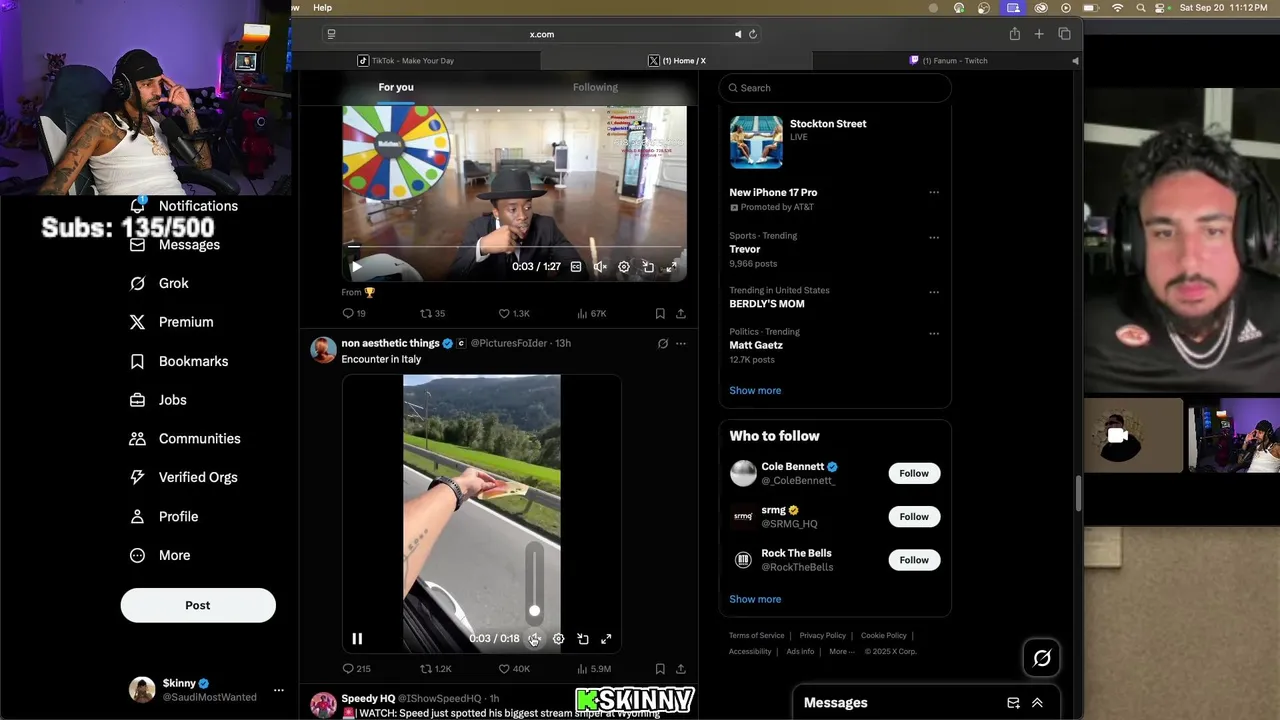1280x720 pixels.
Task: Expand the Messages drawer
Action: click(x=1037, y=703)
